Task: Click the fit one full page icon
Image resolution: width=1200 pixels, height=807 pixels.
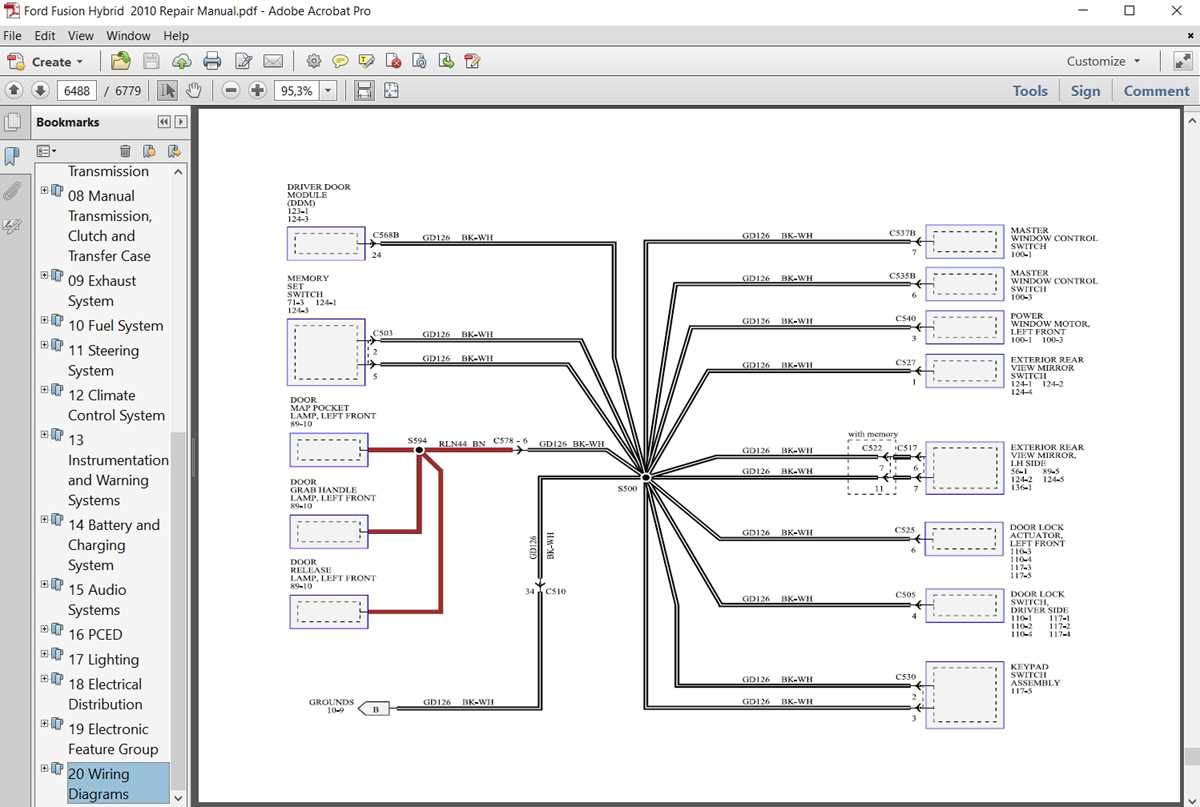Action: pyautogui.click(x=391, y=90)
